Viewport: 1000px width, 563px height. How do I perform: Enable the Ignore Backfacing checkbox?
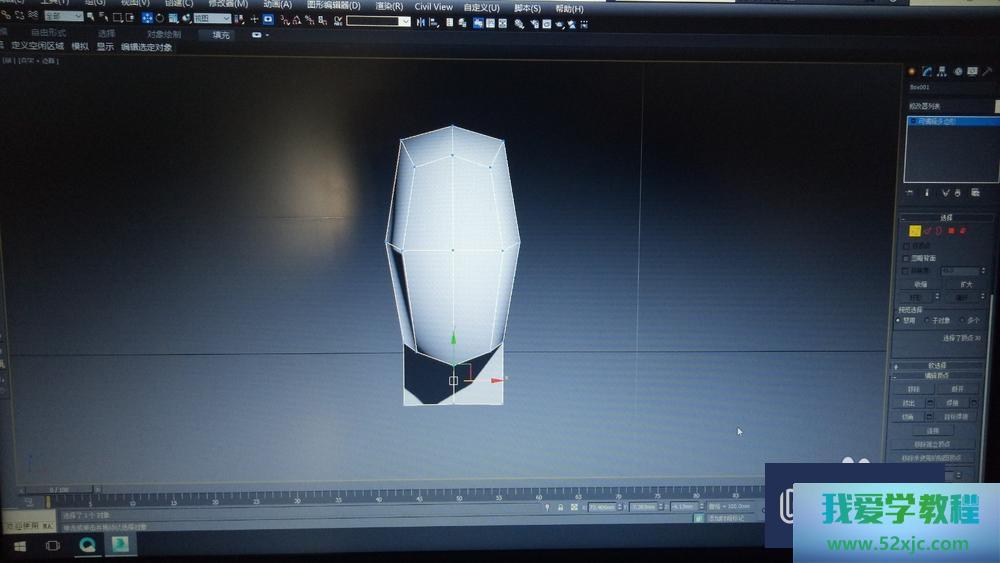tap(907, 258)
